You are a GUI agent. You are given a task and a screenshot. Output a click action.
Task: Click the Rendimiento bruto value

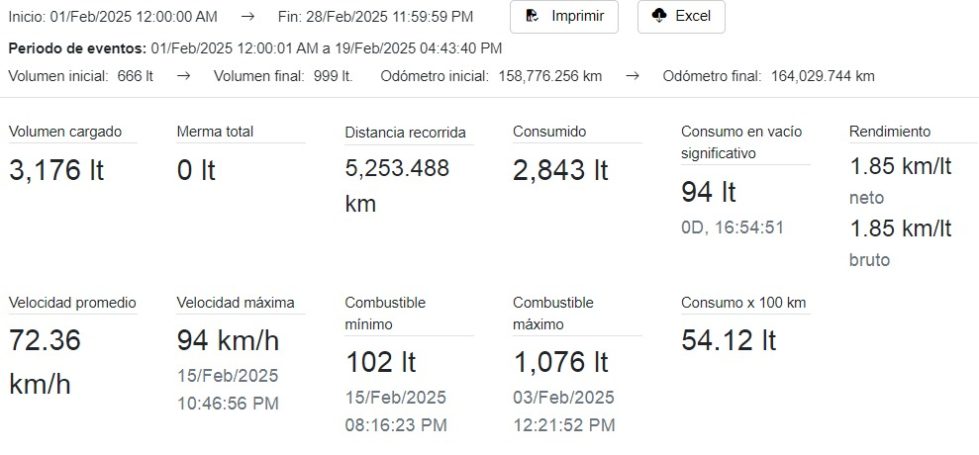click(x=900, y=228)
